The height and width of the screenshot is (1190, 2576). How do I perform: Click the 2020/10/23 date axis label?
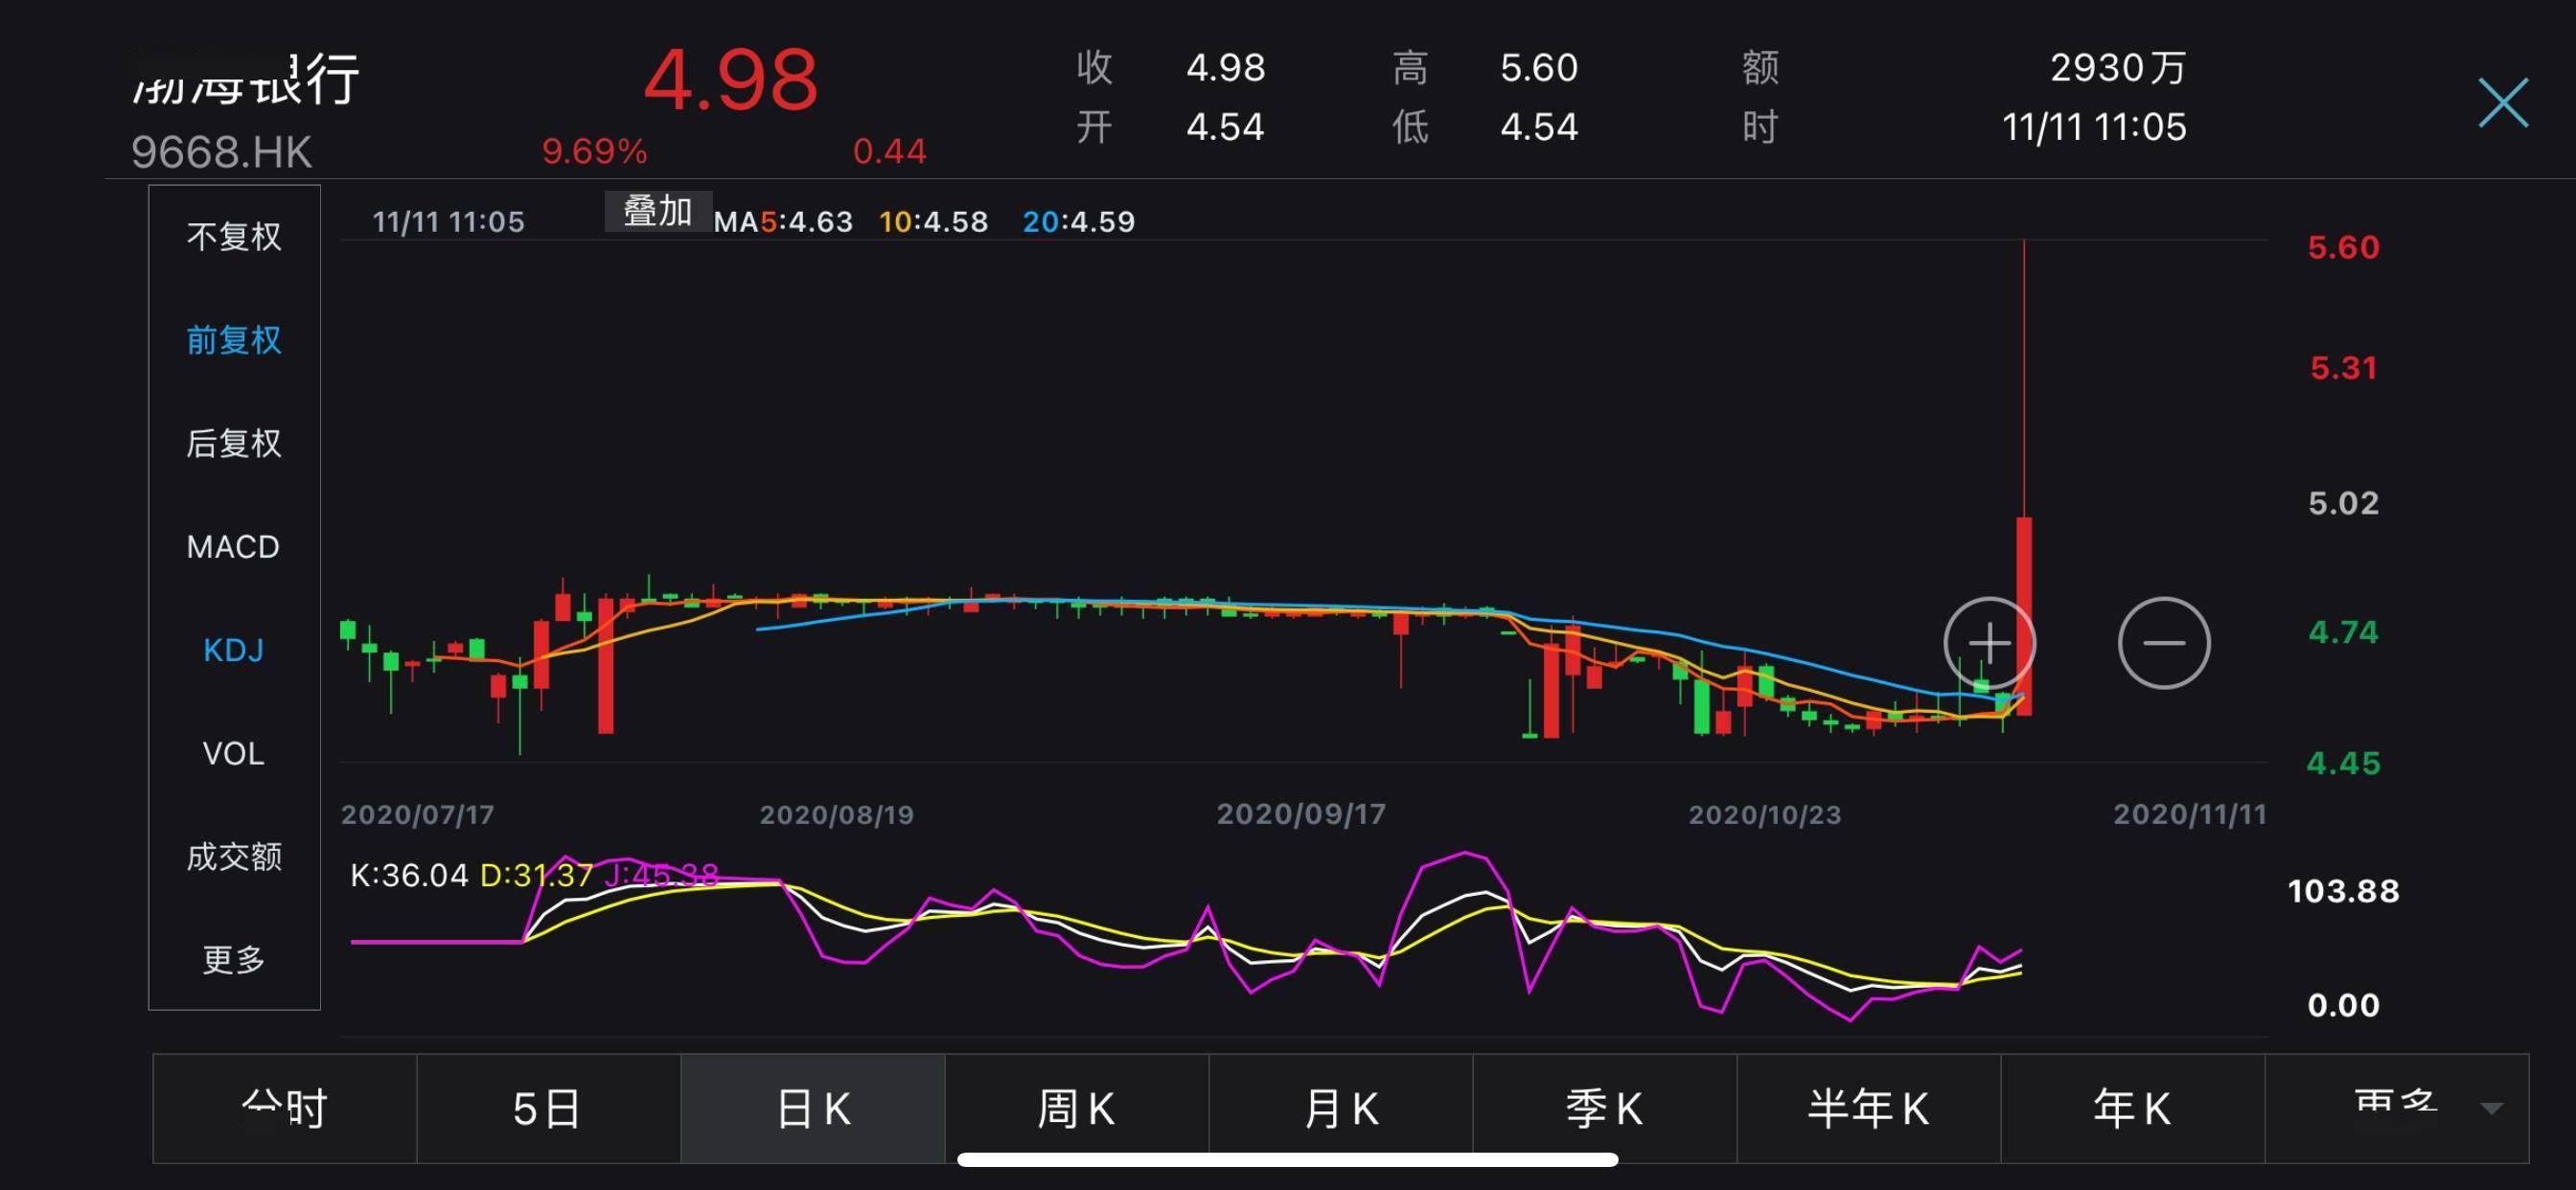[1765, 815]
